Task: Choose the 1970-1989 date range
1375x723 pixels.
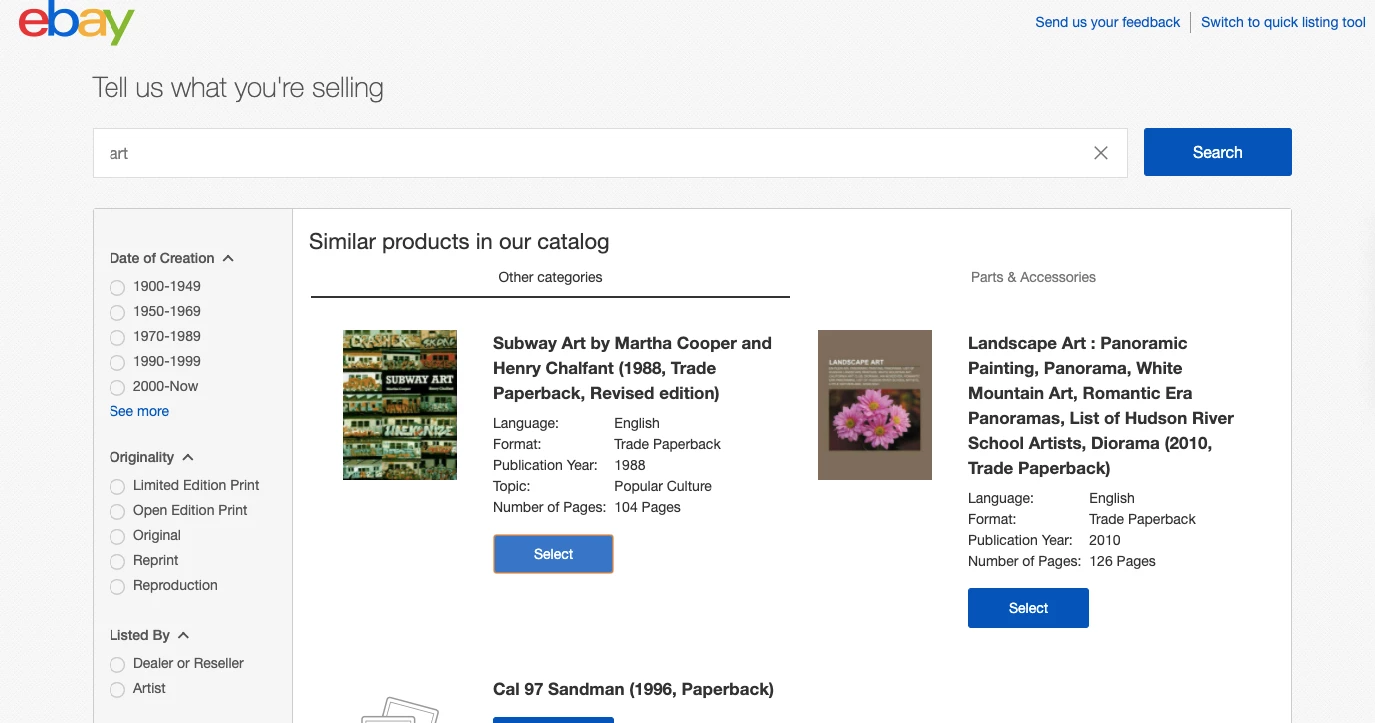Action: click(x=118, y=337)
